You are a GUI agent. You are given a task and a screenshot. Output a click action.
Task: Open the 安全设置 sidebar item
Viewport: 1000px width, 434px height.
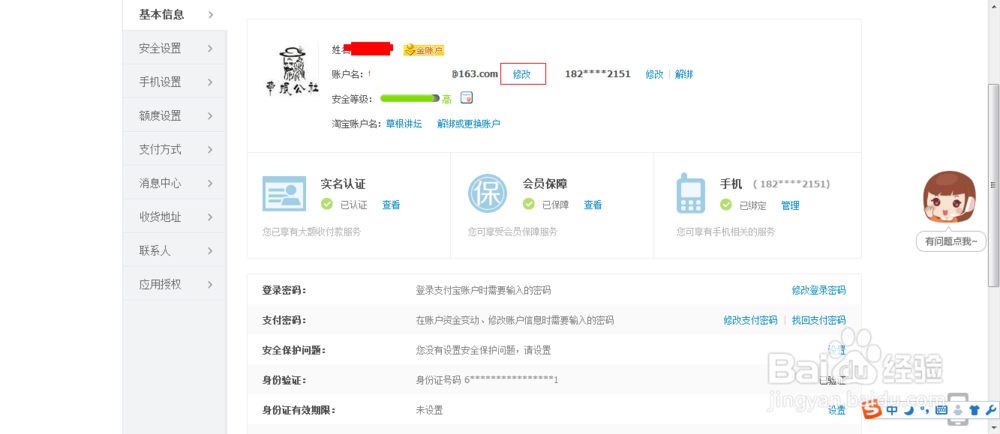tap(175, 48)
